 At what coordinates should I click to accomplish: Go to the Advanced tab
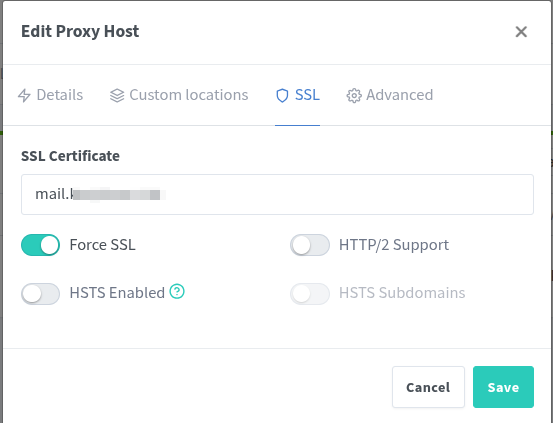(x=400, y=95)
